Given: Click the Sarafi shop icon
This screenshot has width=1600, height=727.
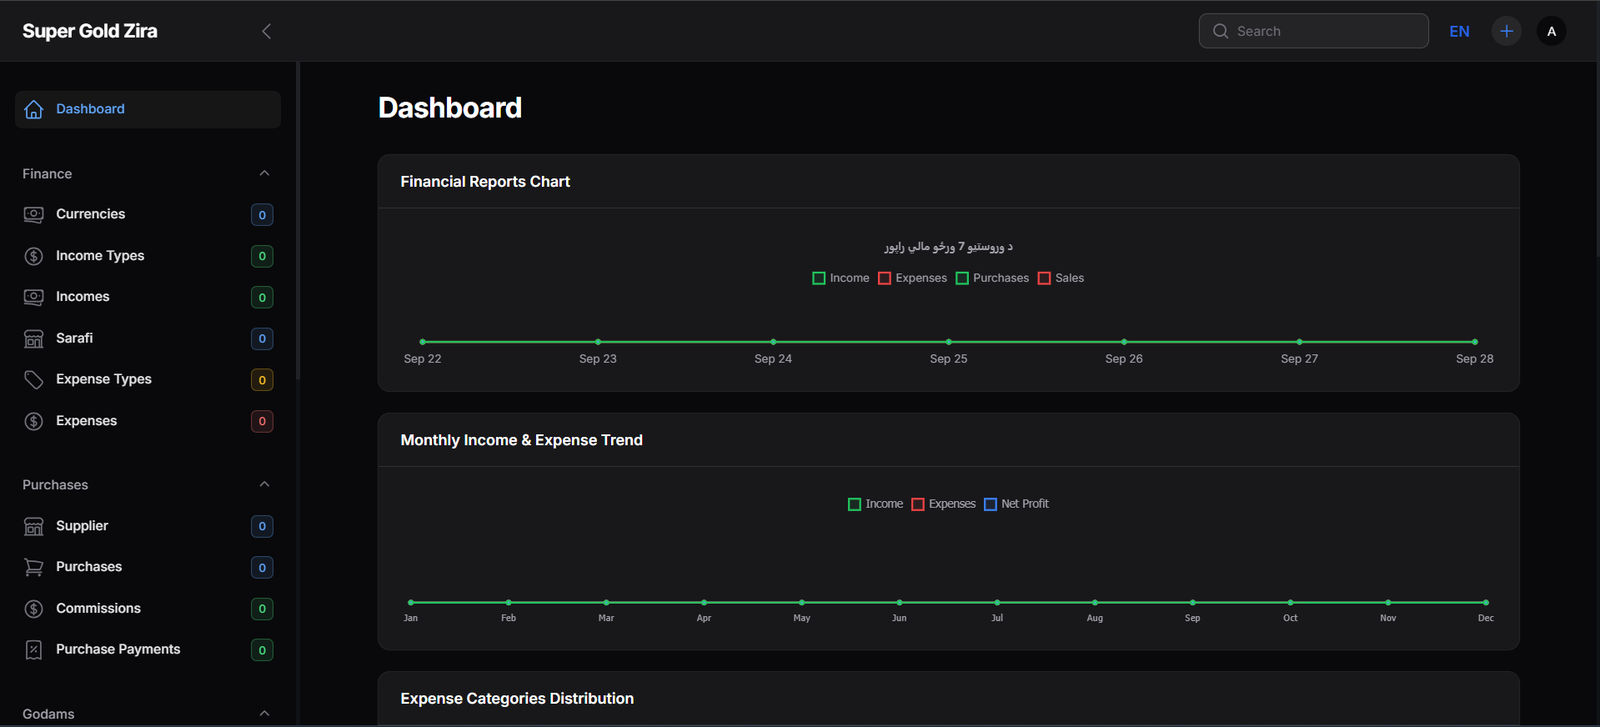Looking at the screenshot, I should tap(34, 339).
